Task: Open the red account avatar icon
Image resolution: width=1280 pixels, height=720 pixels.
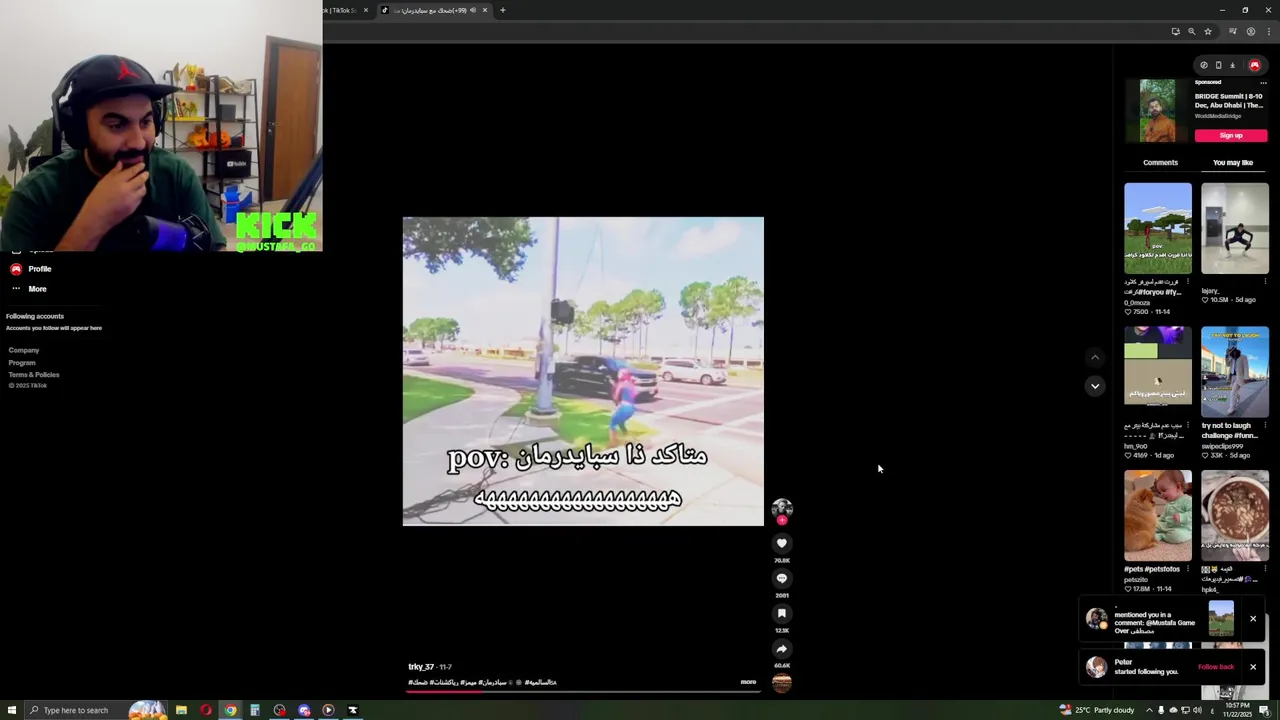Action: pos(1254,65)
